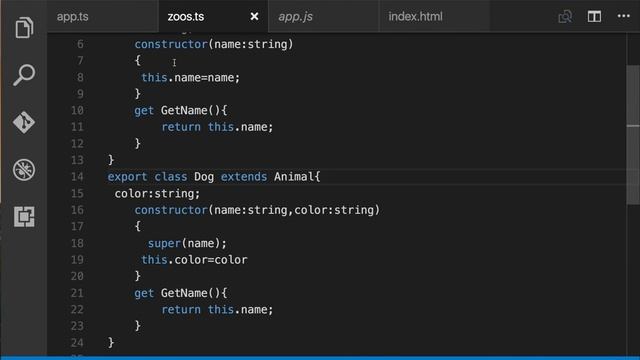Image resolution: width=640 pixels, height=360 pixels.
Task: Click 'GetName(){' on line 10
Action: [x=194, y=111]
